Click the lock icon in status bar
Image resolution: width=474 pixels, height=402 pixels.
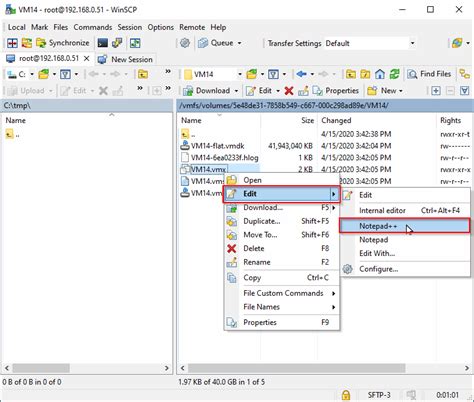pyautogui.click(x=346, y=395)
